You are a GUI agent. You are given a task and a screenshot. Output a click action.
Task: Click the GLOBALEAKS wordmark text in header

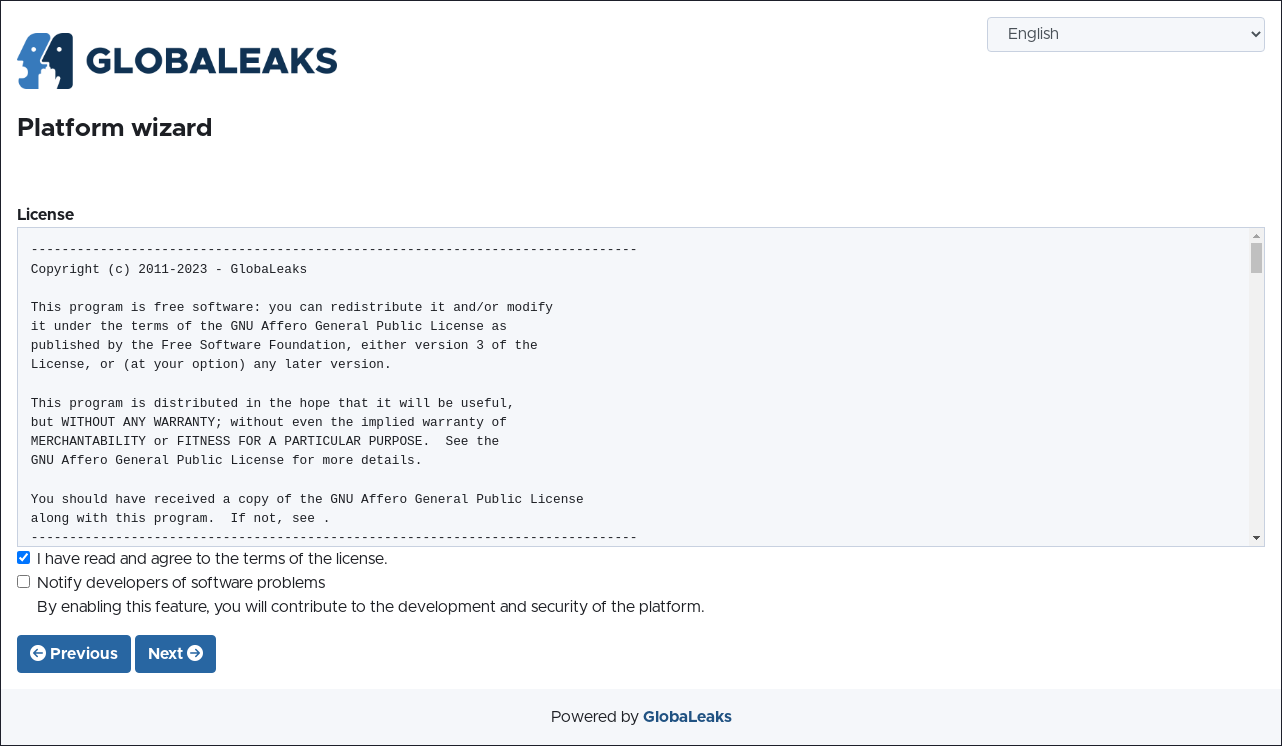click(212, 61)
